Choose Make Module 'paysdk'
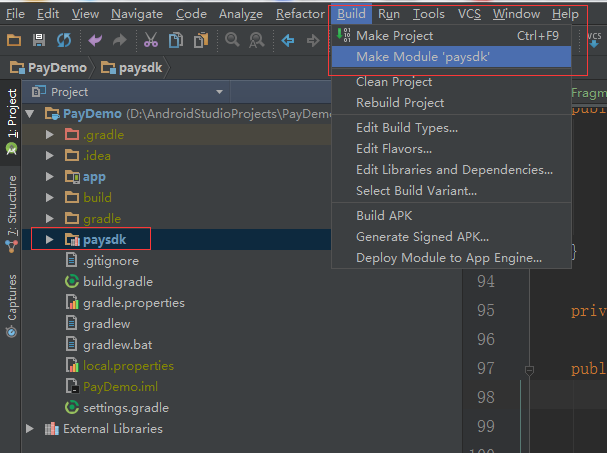This screenshot has height=453, width=607. point(451,57)
